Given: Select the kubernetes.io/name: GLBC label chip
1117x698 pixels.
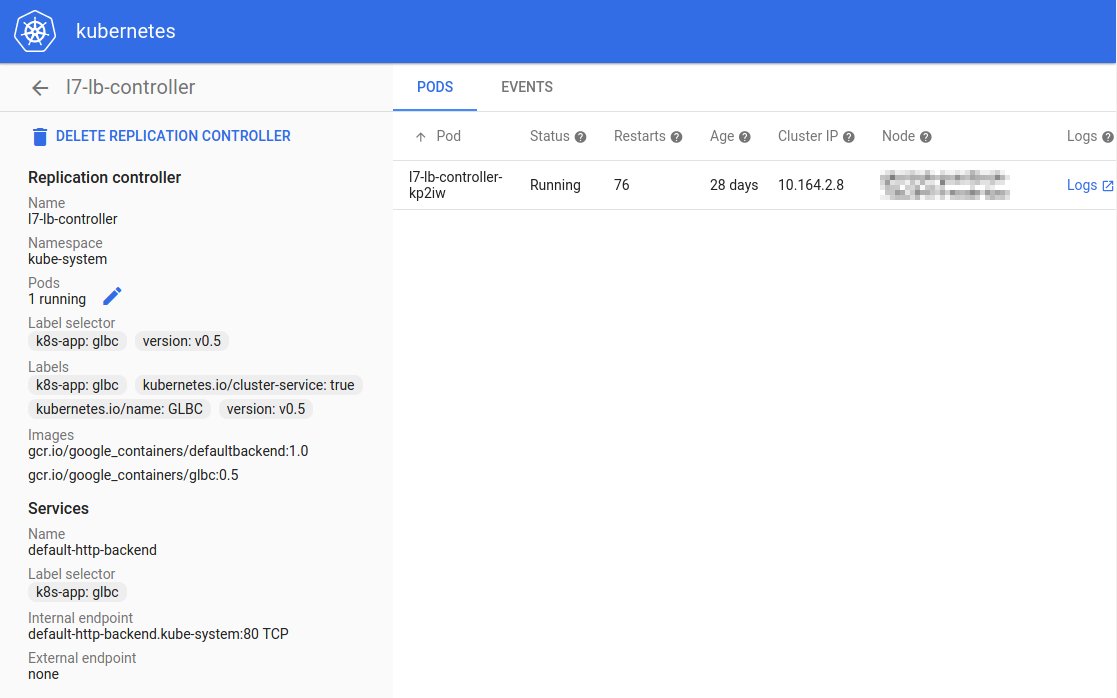Looking at the screenshot, I should coord(119,409).
